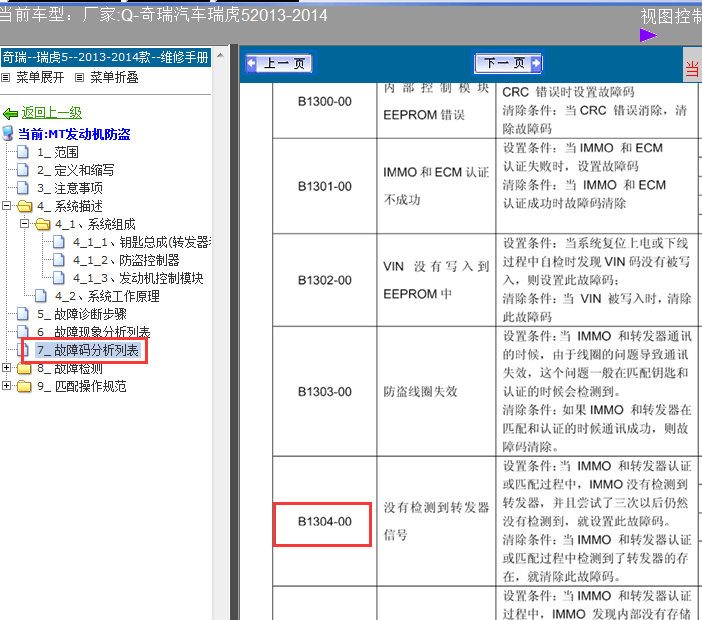Click the document icon beside 2_定义和缩写
This screenshot has width=702, height=620.
(23, 170)
